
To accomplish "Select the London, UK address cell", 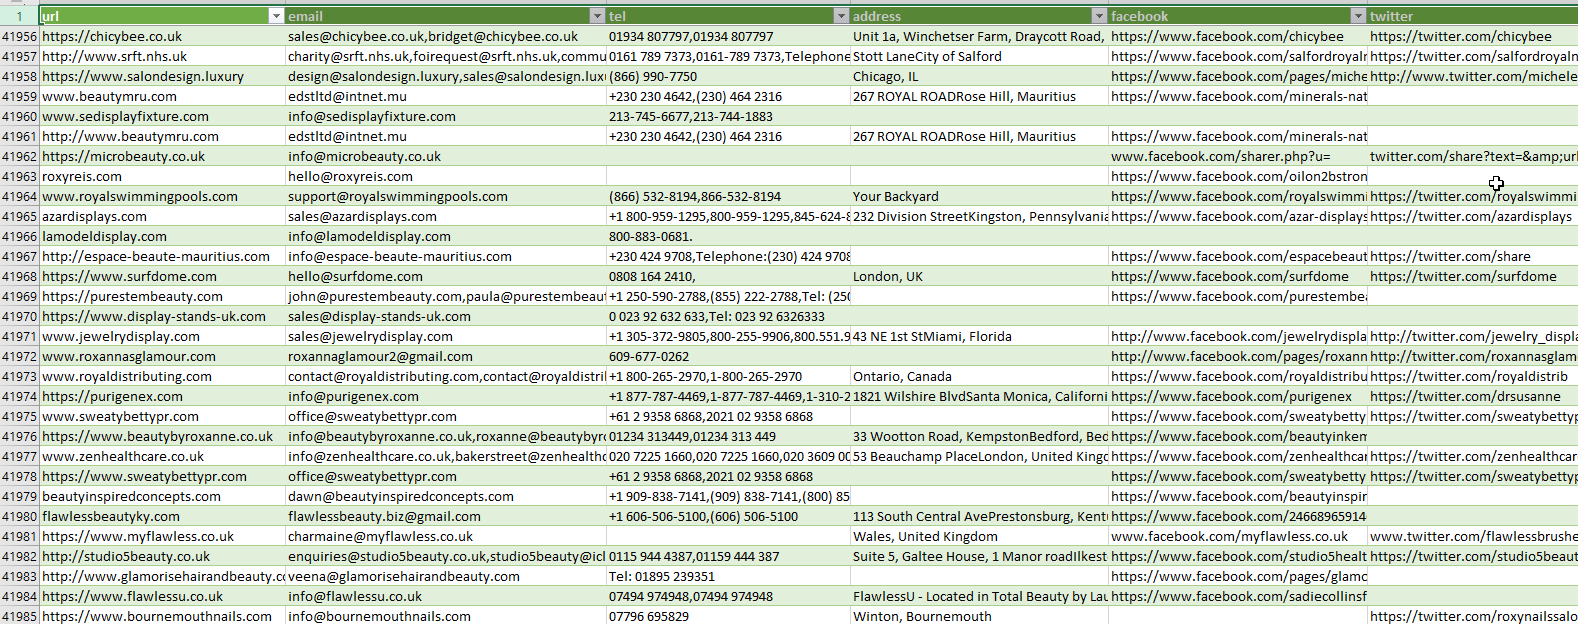I will coord(979,276).
